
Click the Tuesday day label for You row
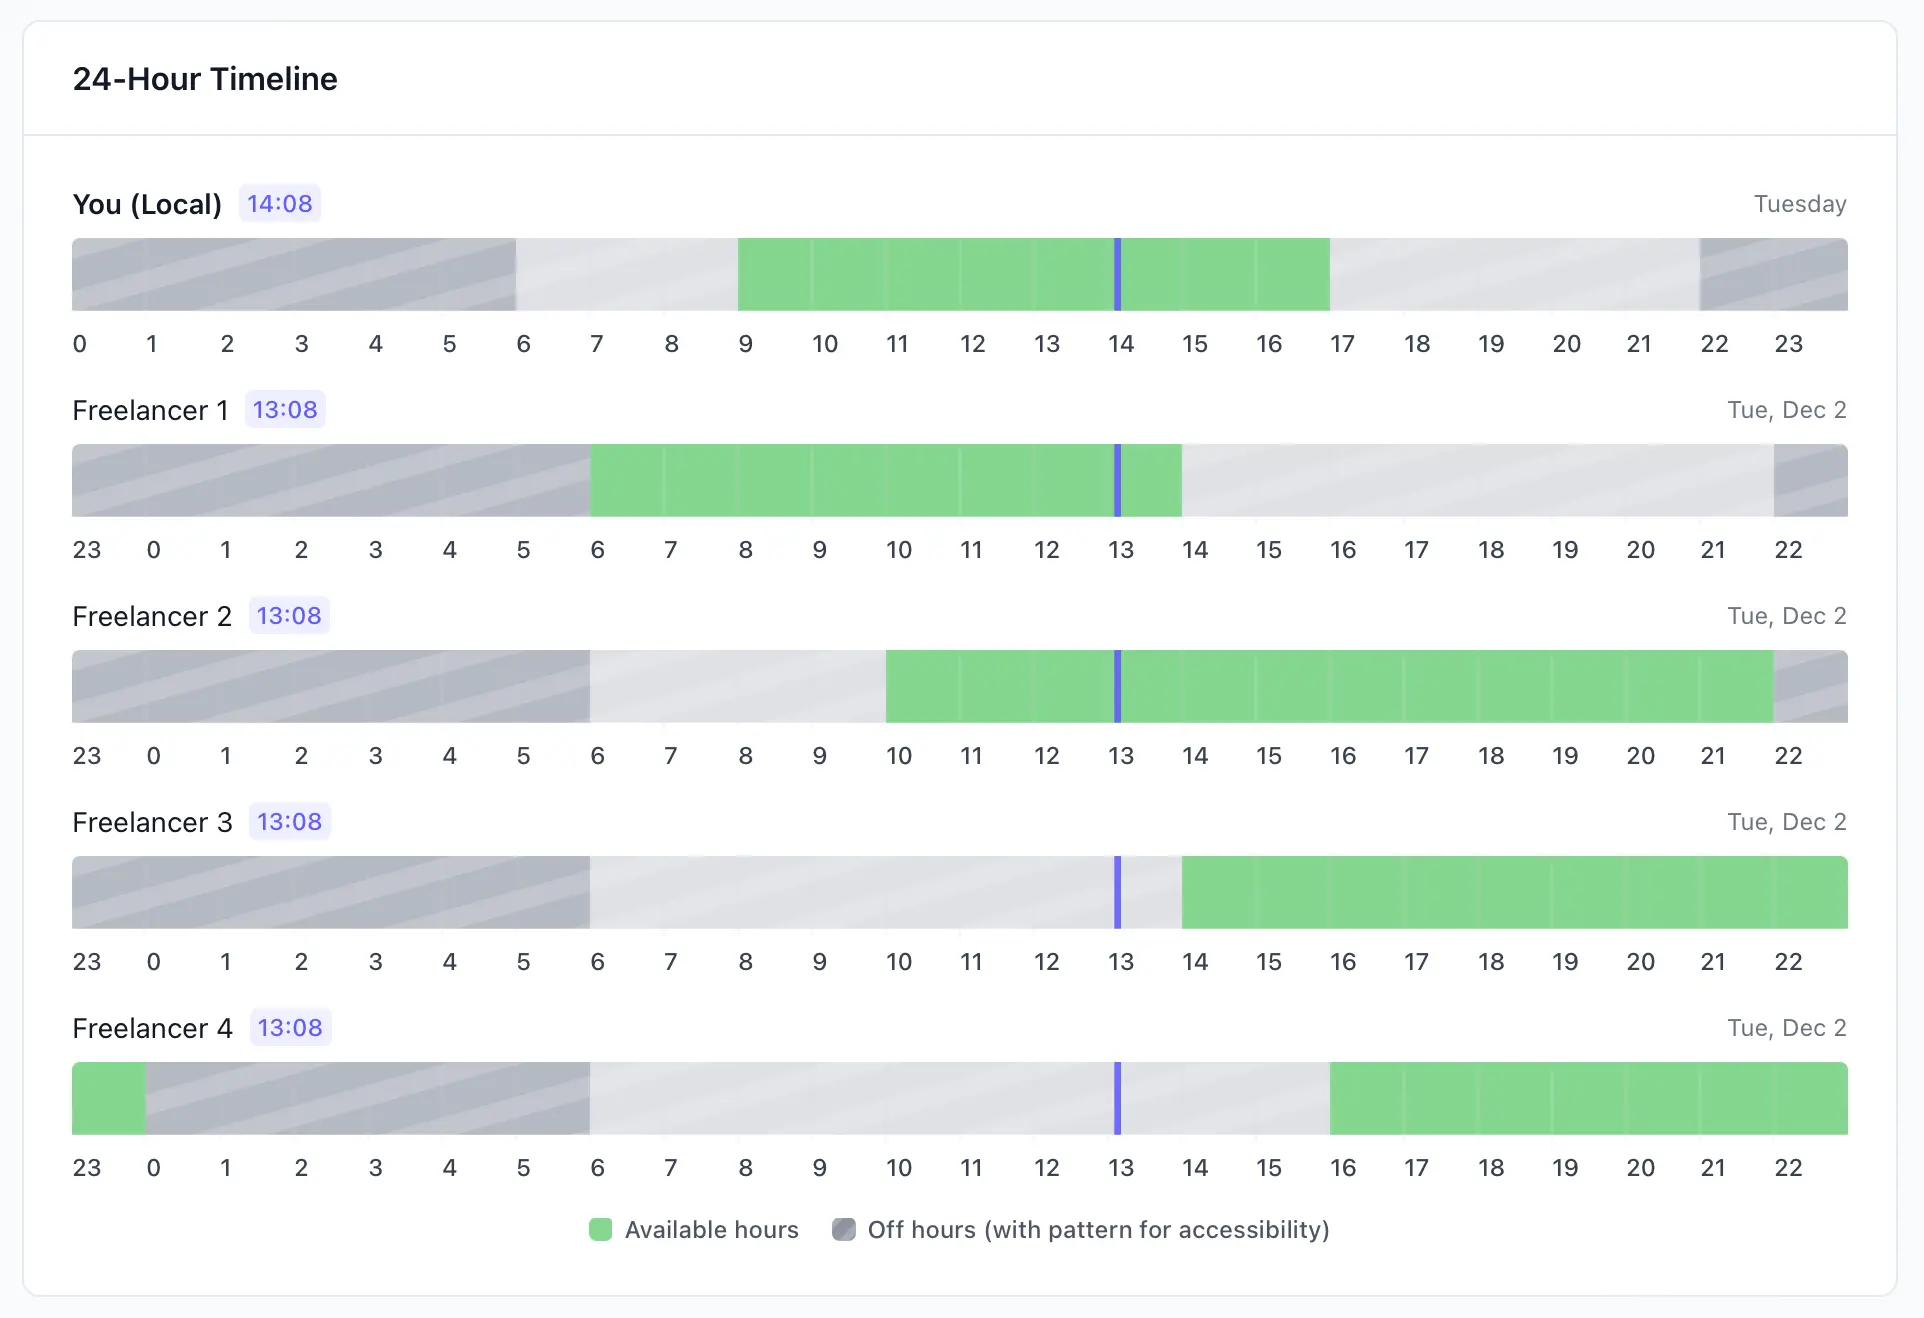pos(1799,204)
